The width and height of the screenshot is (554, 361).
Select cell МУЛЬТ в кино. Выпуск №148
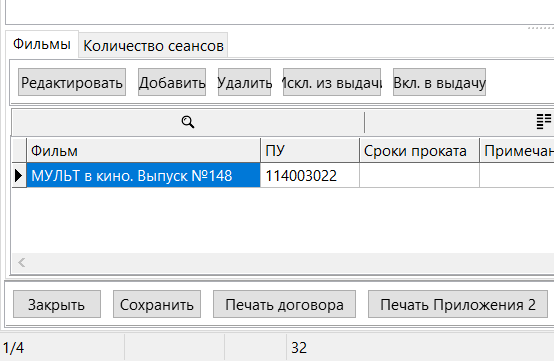pos(143,176)
